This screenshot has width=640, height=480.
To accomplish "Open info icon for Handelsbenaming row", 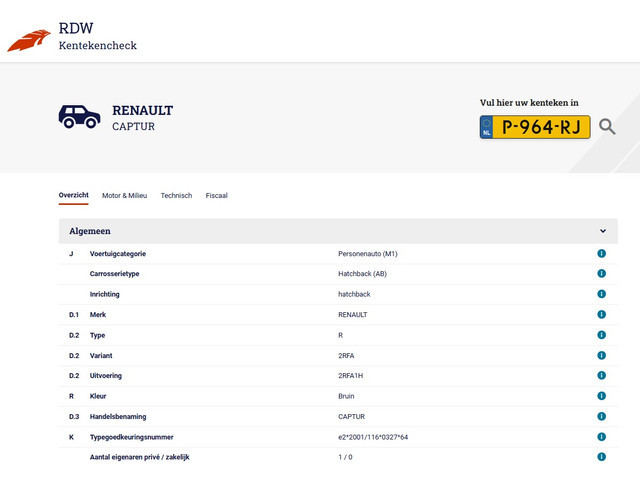I will [602, 416].
